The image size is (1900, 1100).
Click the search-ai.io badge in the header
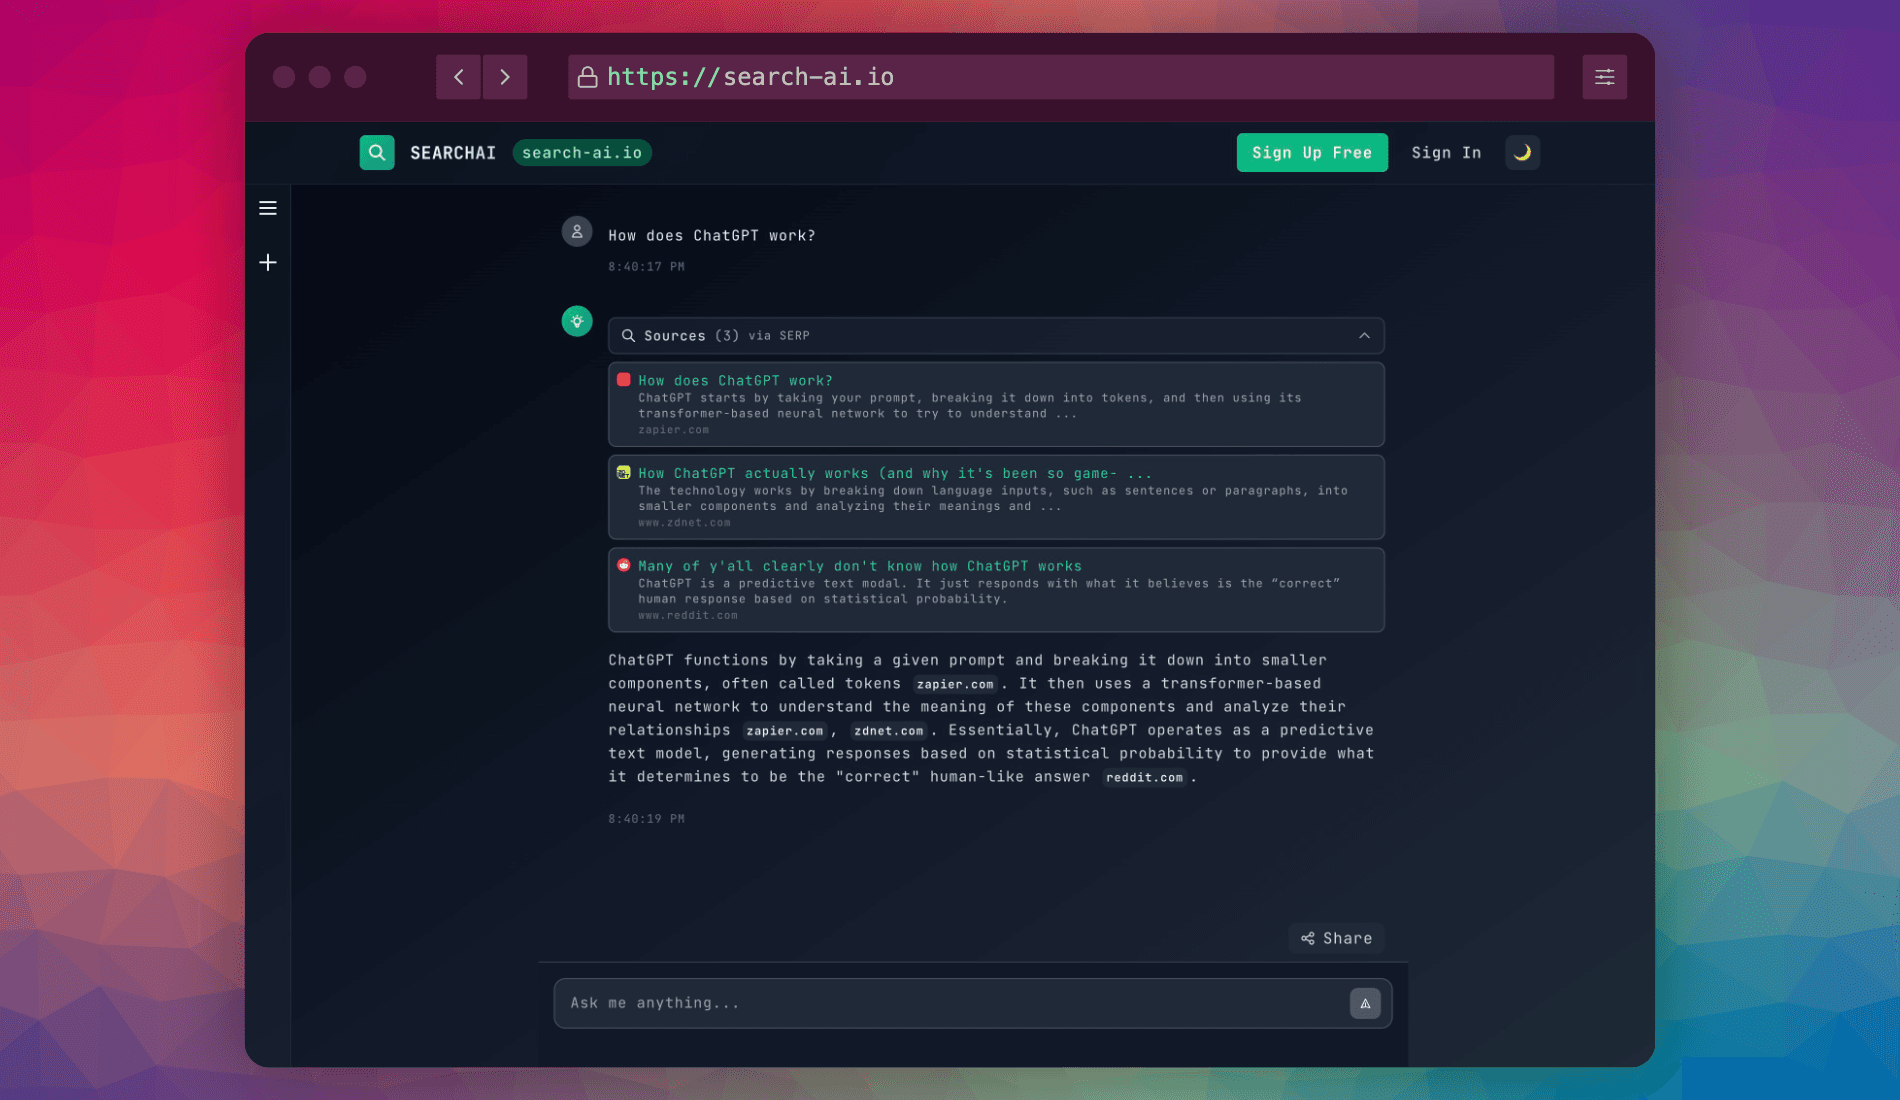click(x=582, y=153)
